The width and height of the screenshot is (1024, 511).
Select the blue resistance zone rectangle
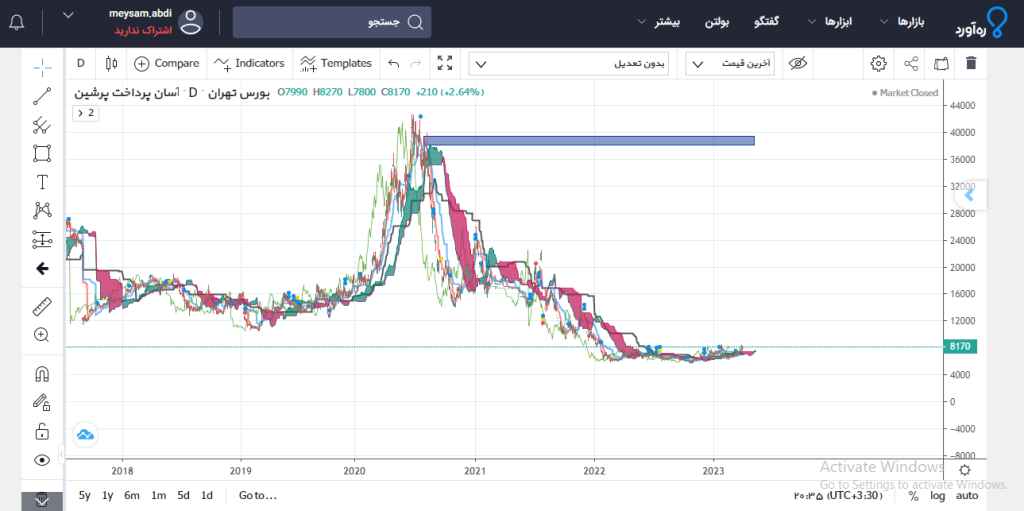tap(589, 140)
